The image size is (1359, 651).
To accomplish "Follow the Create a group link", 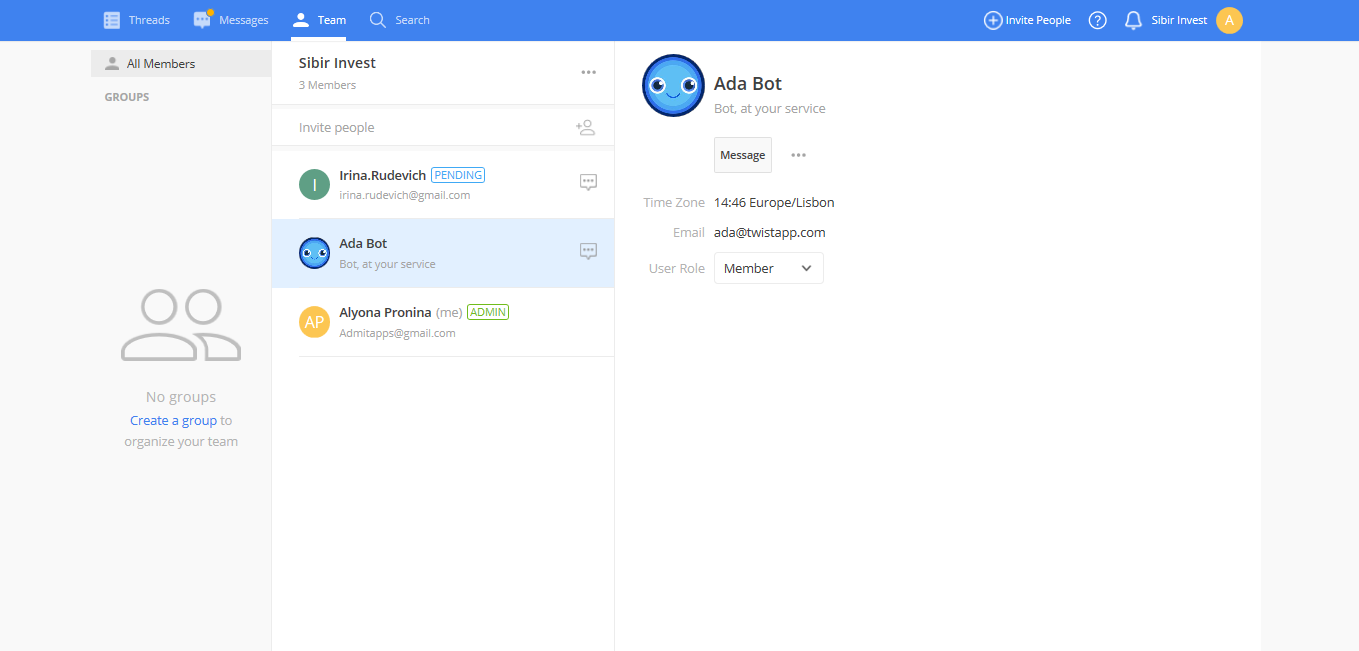I will tap(173, 421).
